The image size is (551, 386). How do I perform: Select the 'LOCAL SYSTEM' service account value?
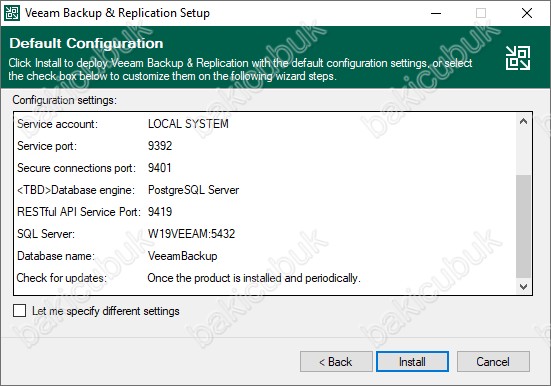(188, 124)
